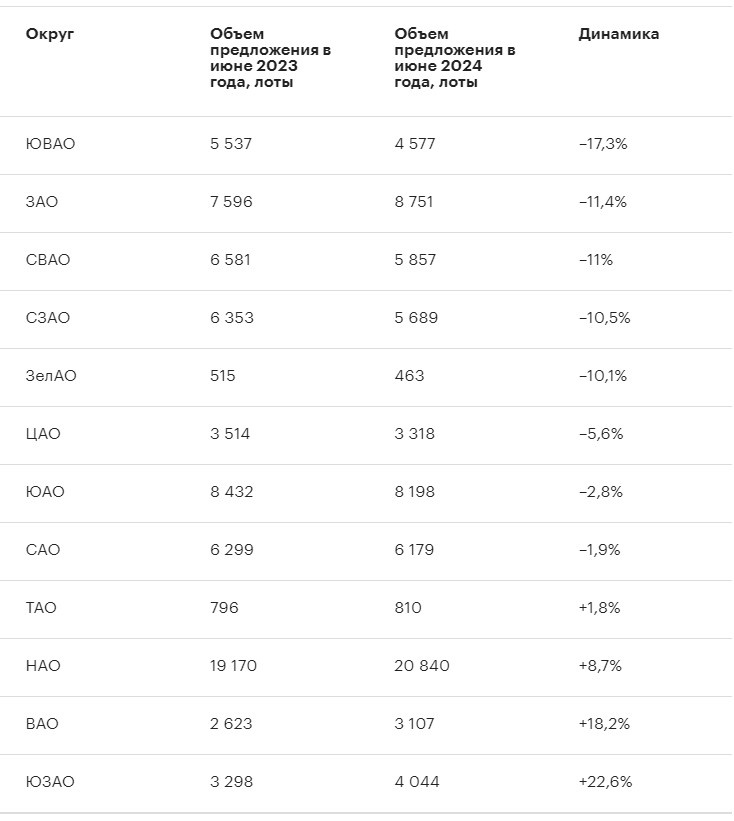Click the СВАО district name
Viewport: 734px width, 821px height.
tap(48, 260)
